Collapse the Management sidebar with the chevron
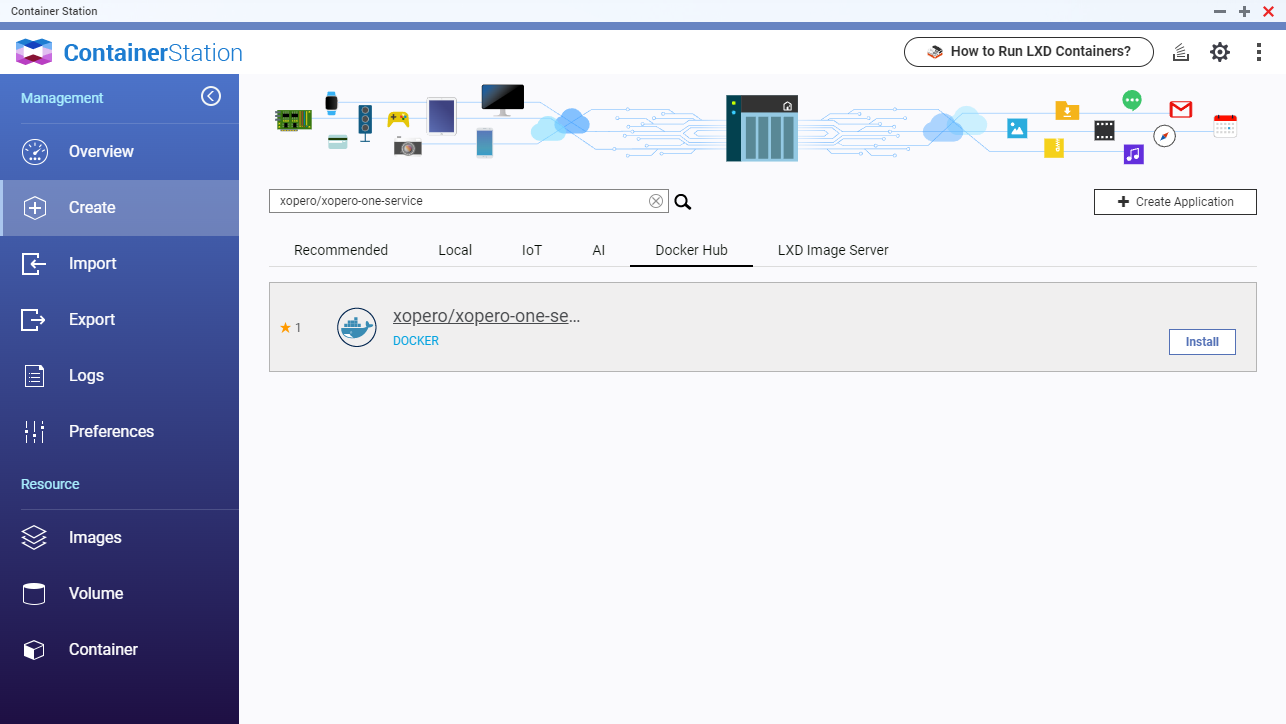This screenshot has height=724, width=1286. tap(211, 96)
